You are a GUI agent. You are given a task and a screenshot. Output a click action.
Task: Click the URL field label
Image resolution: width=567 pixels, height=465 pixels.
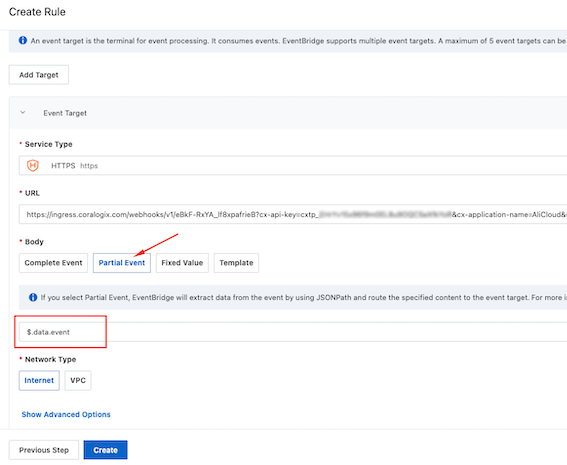pos(32,193)
